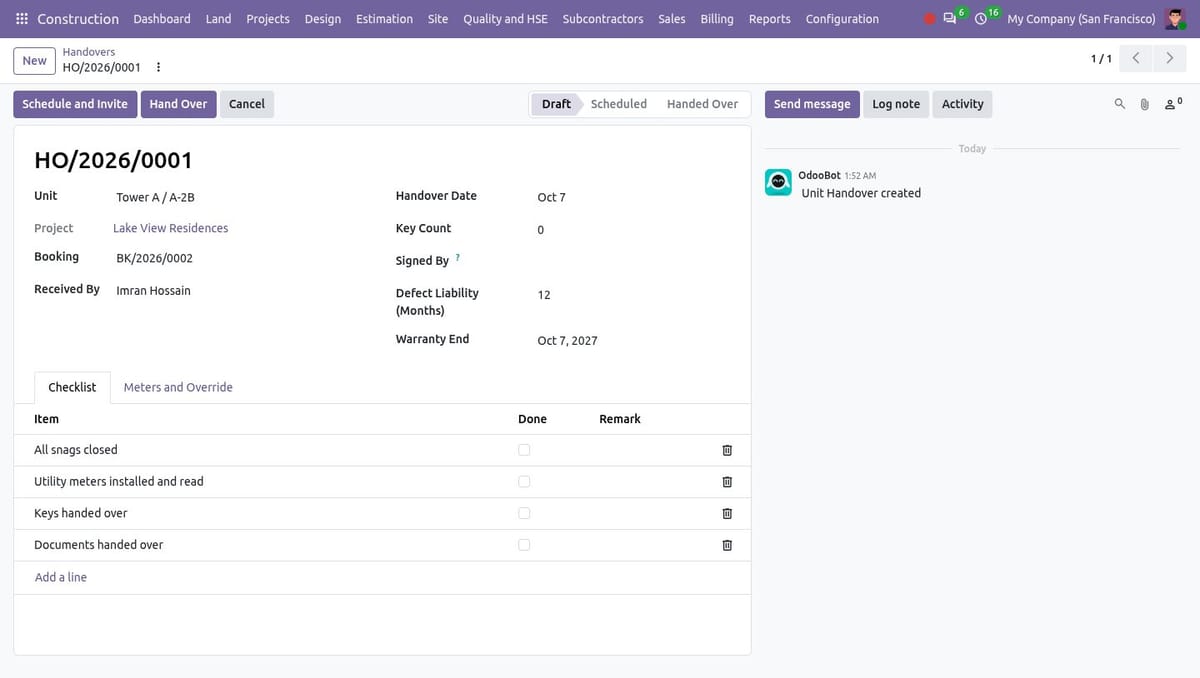Screen dimensions: 1200x678
Task: Delete the 'Keys handed over' row
Action: tap(727, 513)
